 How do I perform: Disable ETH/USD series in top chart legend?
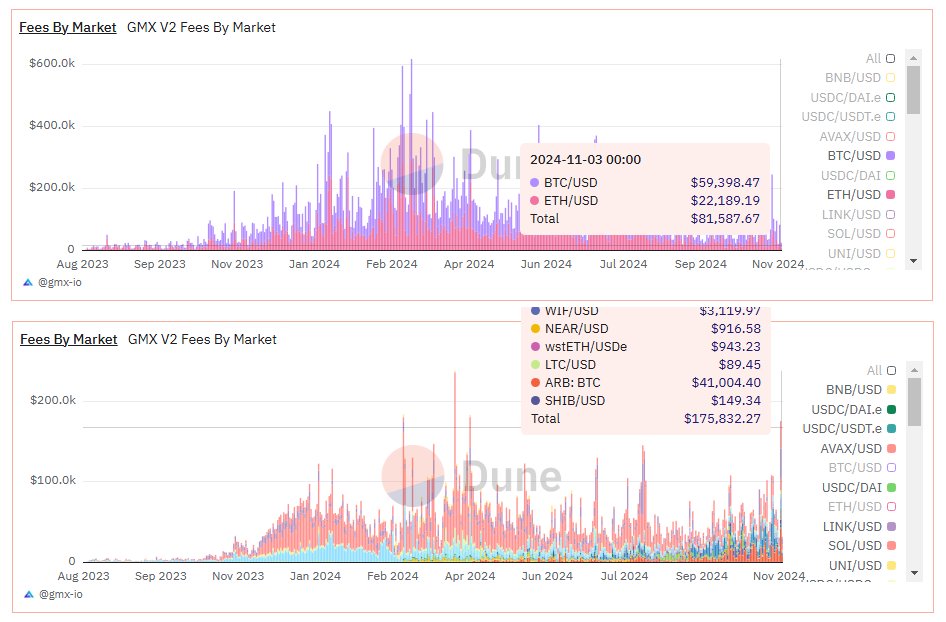click(x=861, y=195)
